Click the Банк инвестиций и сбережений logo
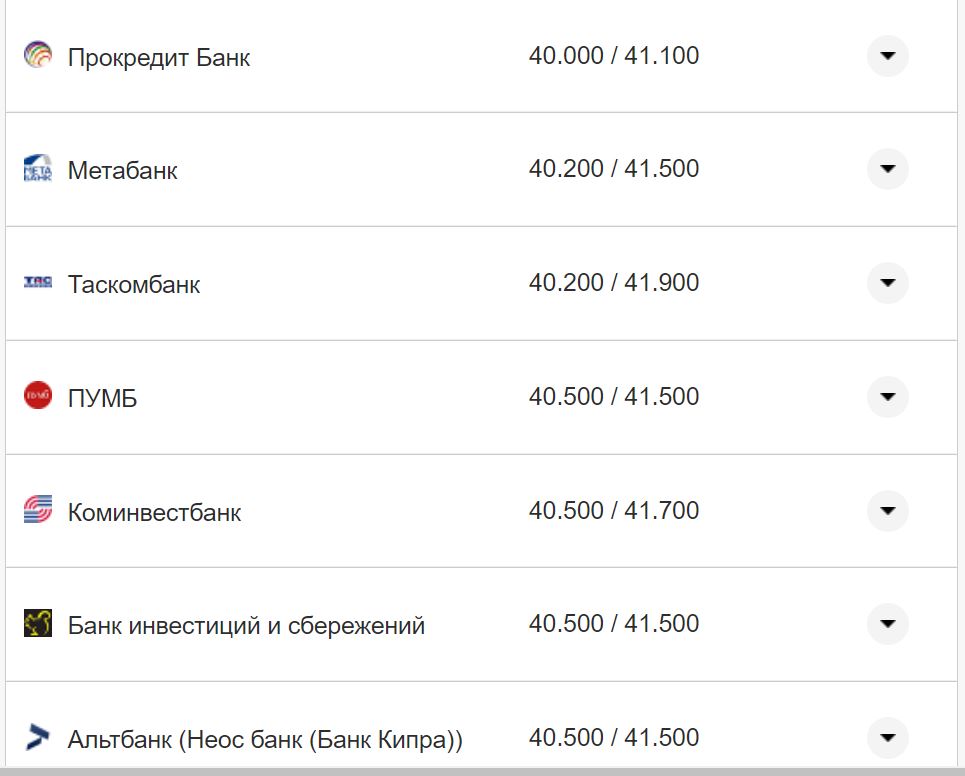This screenshot has height=776, width=965. pos(37,624)
